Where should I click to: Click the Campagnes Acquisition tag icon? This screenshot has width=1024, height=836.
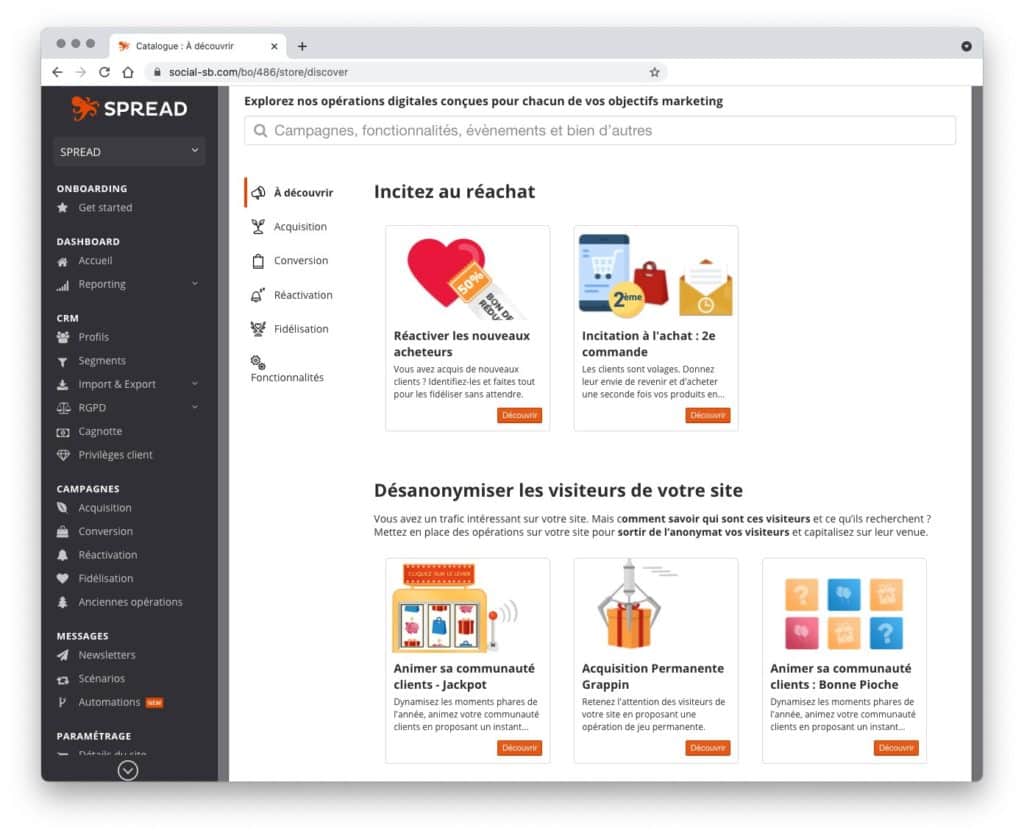(x=63, y=508)
